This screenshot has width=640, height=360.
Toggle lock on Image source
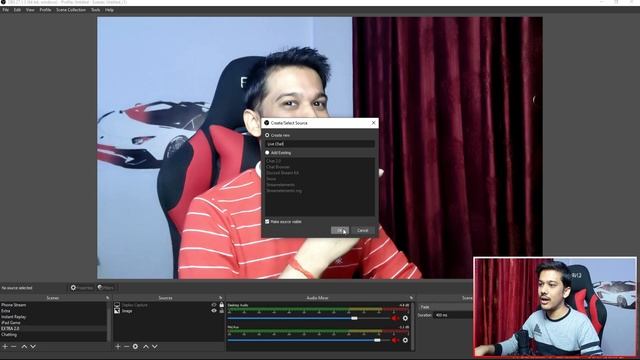pyautogui.click(x=222, y=311)
